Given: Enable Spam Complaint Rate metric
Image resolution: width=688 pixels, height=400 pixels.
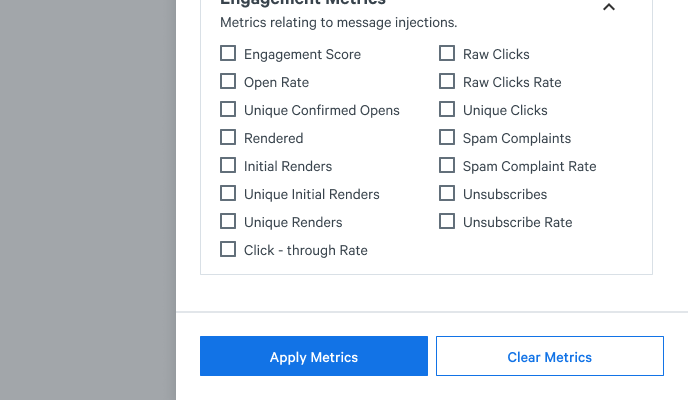Looking at the screenshot, I should point(447,166).
